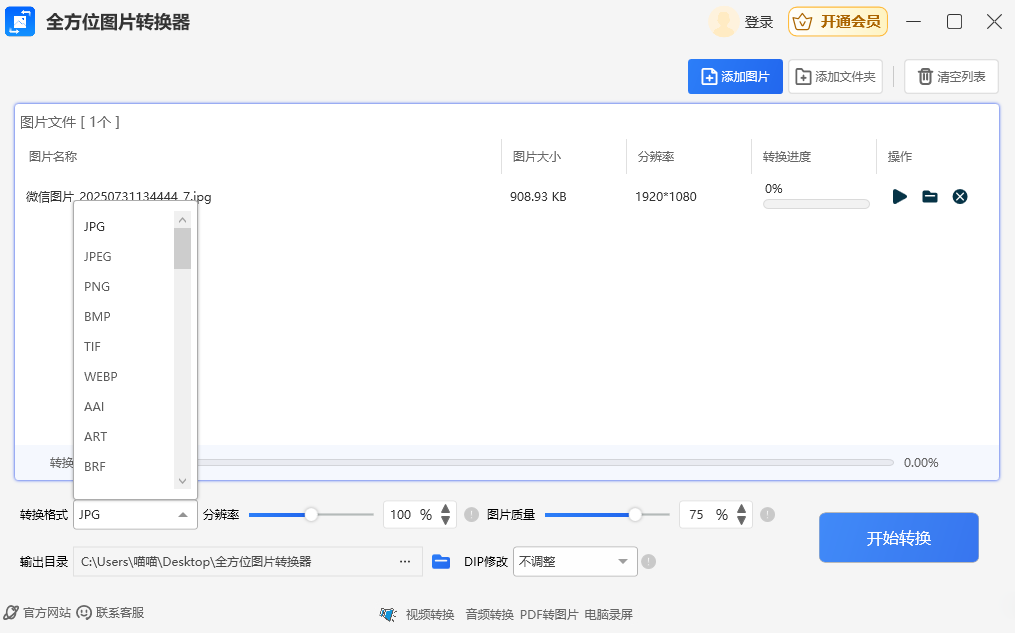This screenshot has height=633, width=1015.
Task: Click the info icon next to DIP修改
Action: click(648, 562)
